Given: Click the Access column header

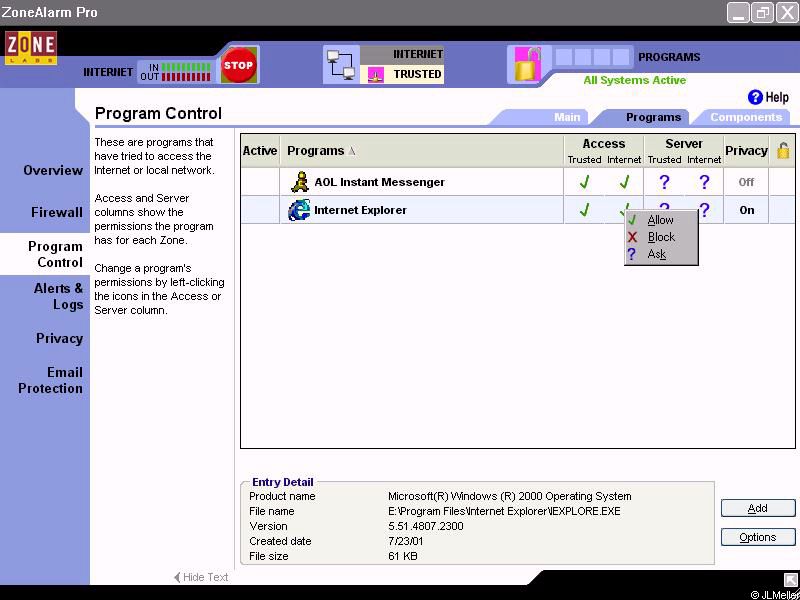Looking at the screenshot, I should click(604, 144).
